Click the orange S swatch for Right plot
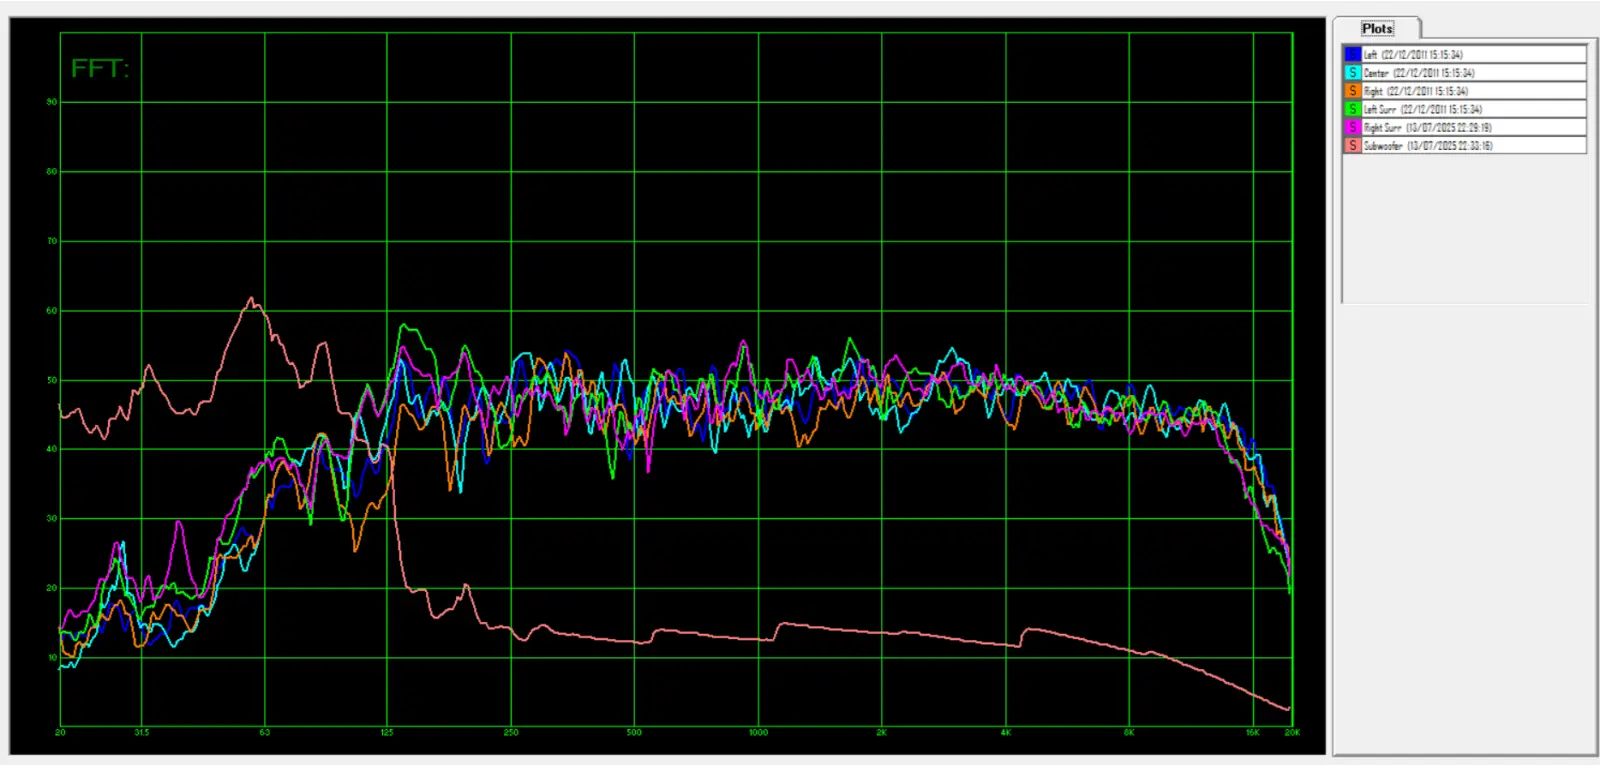This screenshot has height=765, width=1600. 1352,91
